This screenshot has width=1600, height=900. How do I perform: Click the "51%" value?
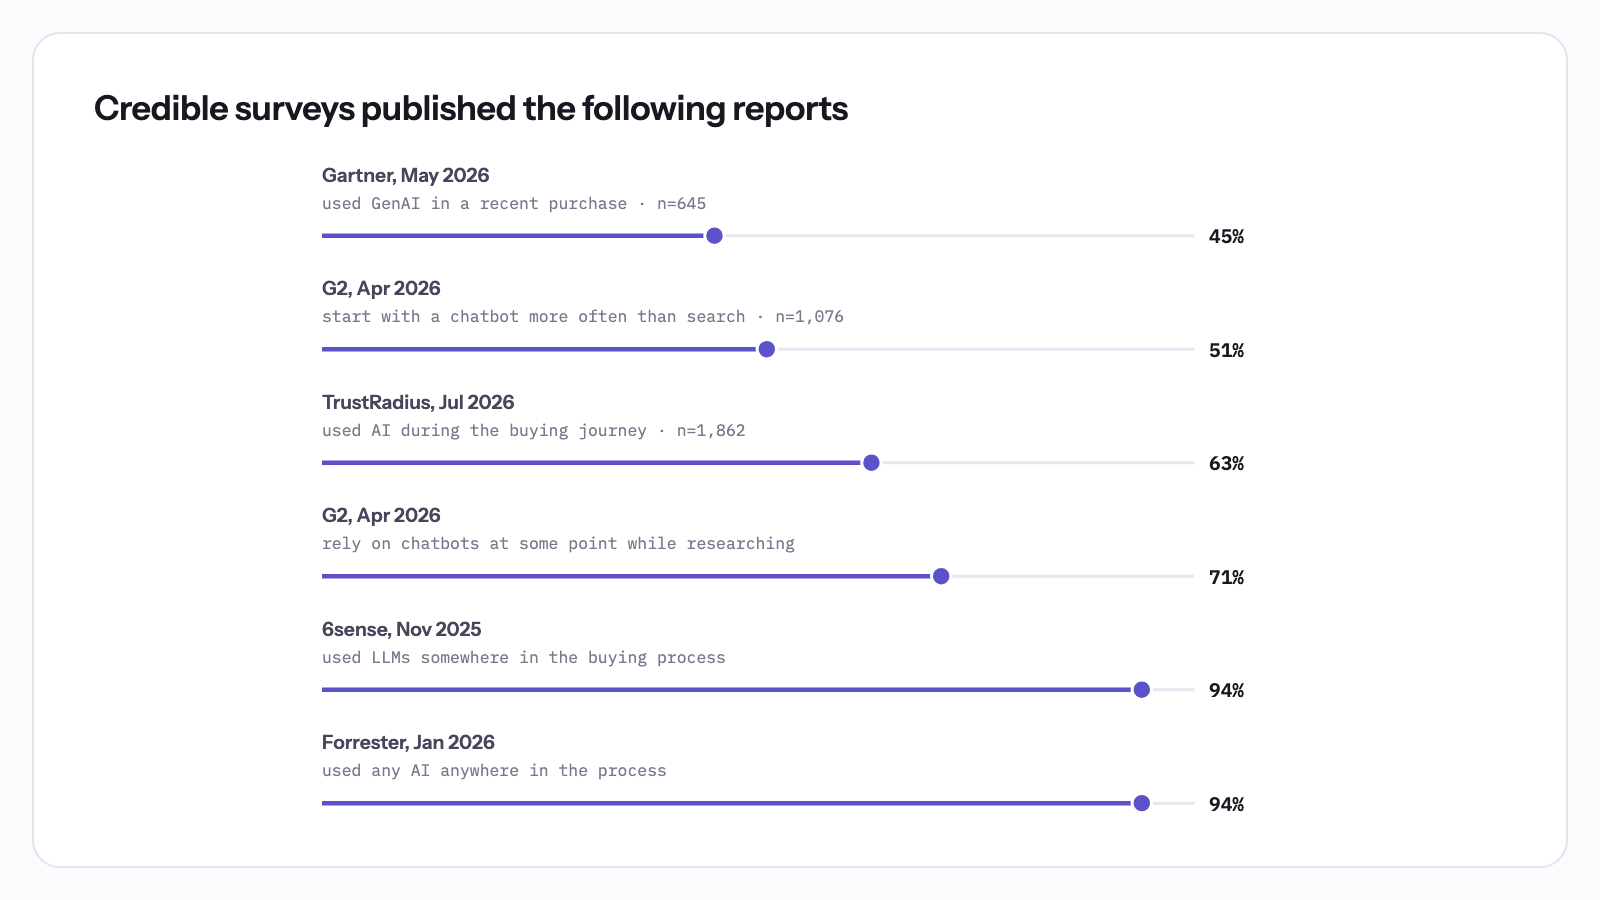coord(1227,350)
